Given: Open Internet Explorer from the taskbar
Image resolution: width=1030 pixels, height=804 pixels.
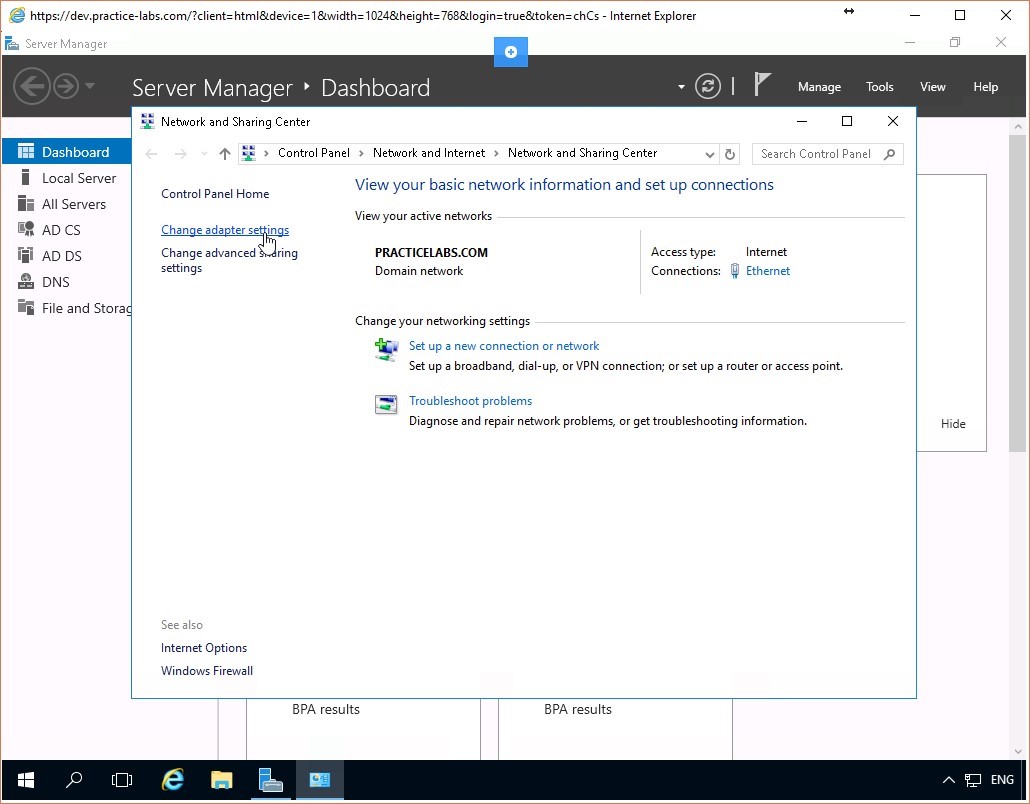Looking at the screenshot, I should pyautogui.click(x=173, y=780).
